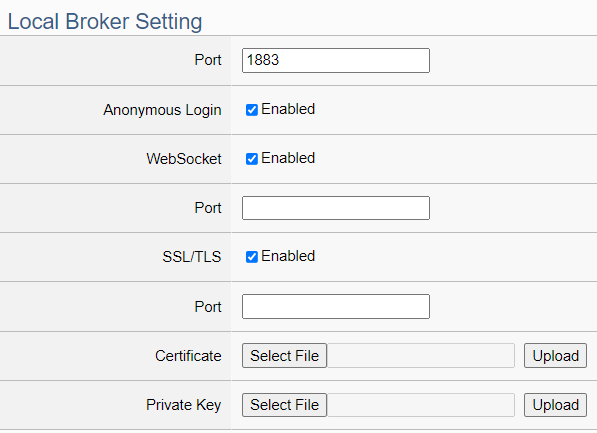Focus the empty SSL/TLS Port input
The image size is (597, 433).
click(335, 306)
